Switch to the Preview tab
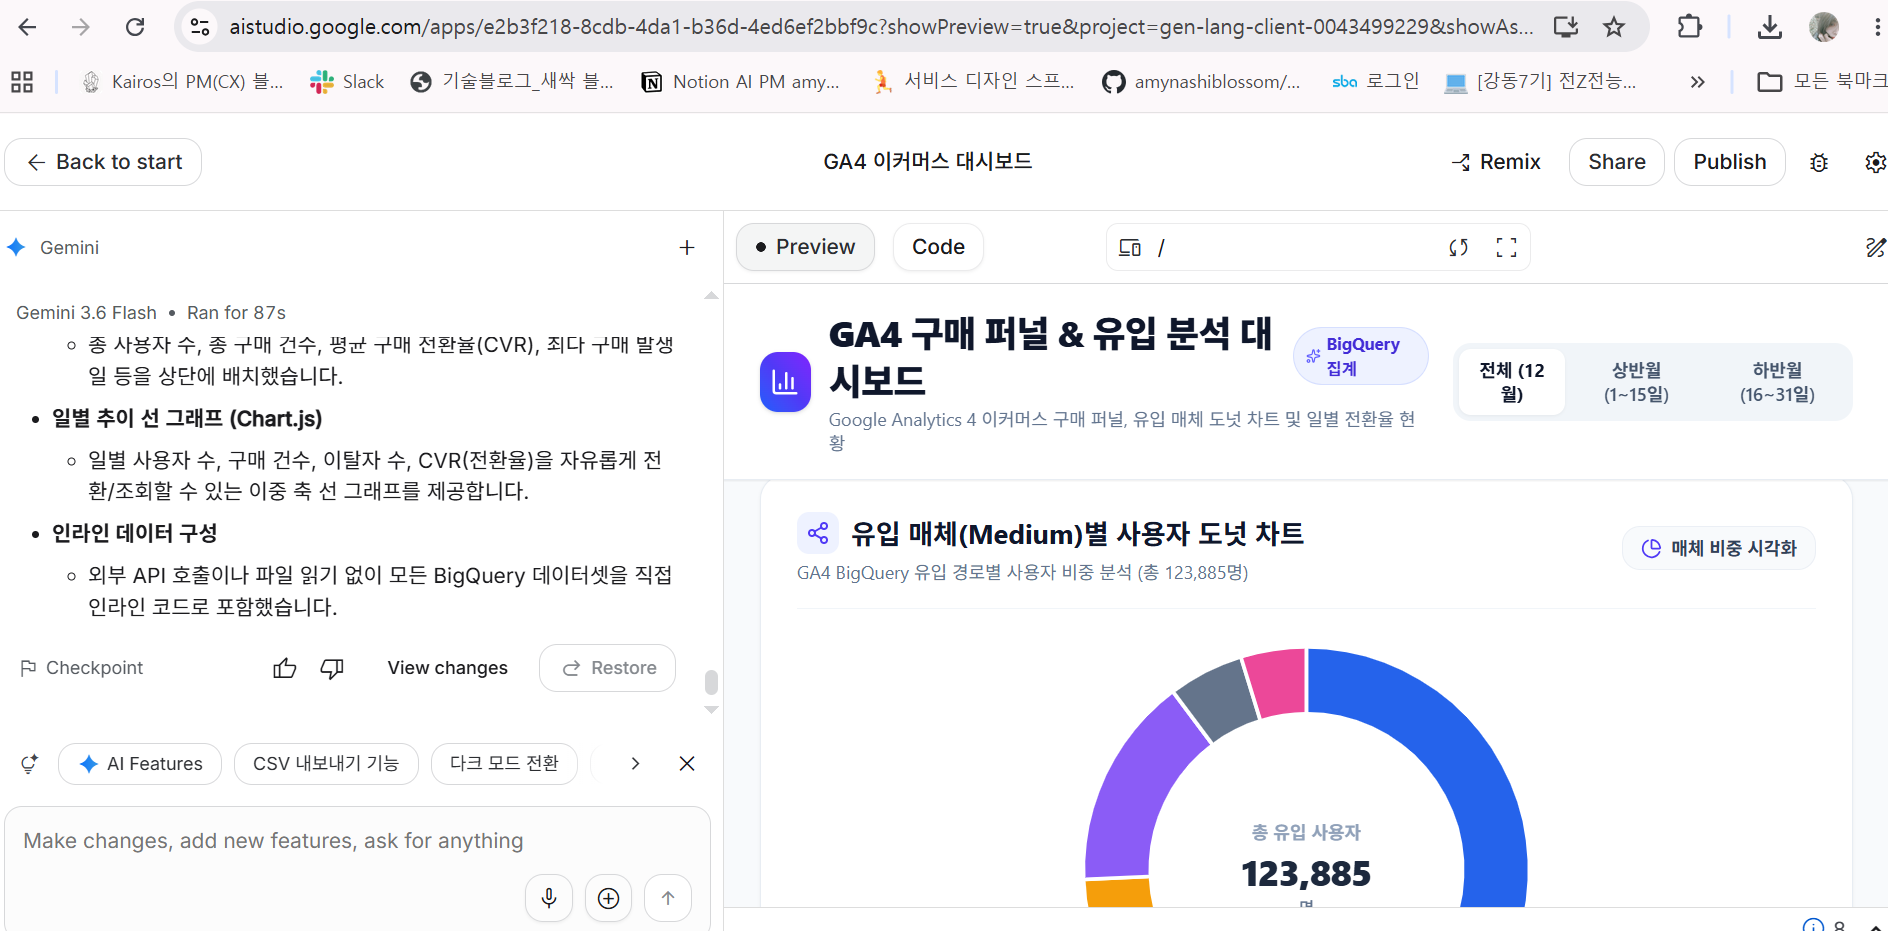1888x931 pixels. (x=805, y=247)
